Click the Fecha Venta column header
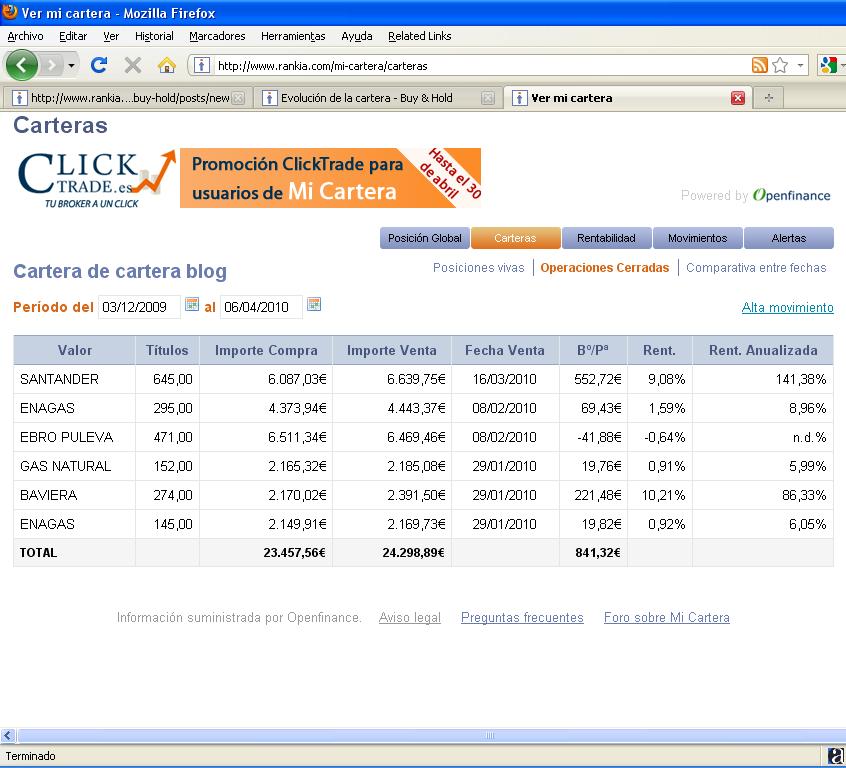846x768 pixels. click(x=505, y=350)
